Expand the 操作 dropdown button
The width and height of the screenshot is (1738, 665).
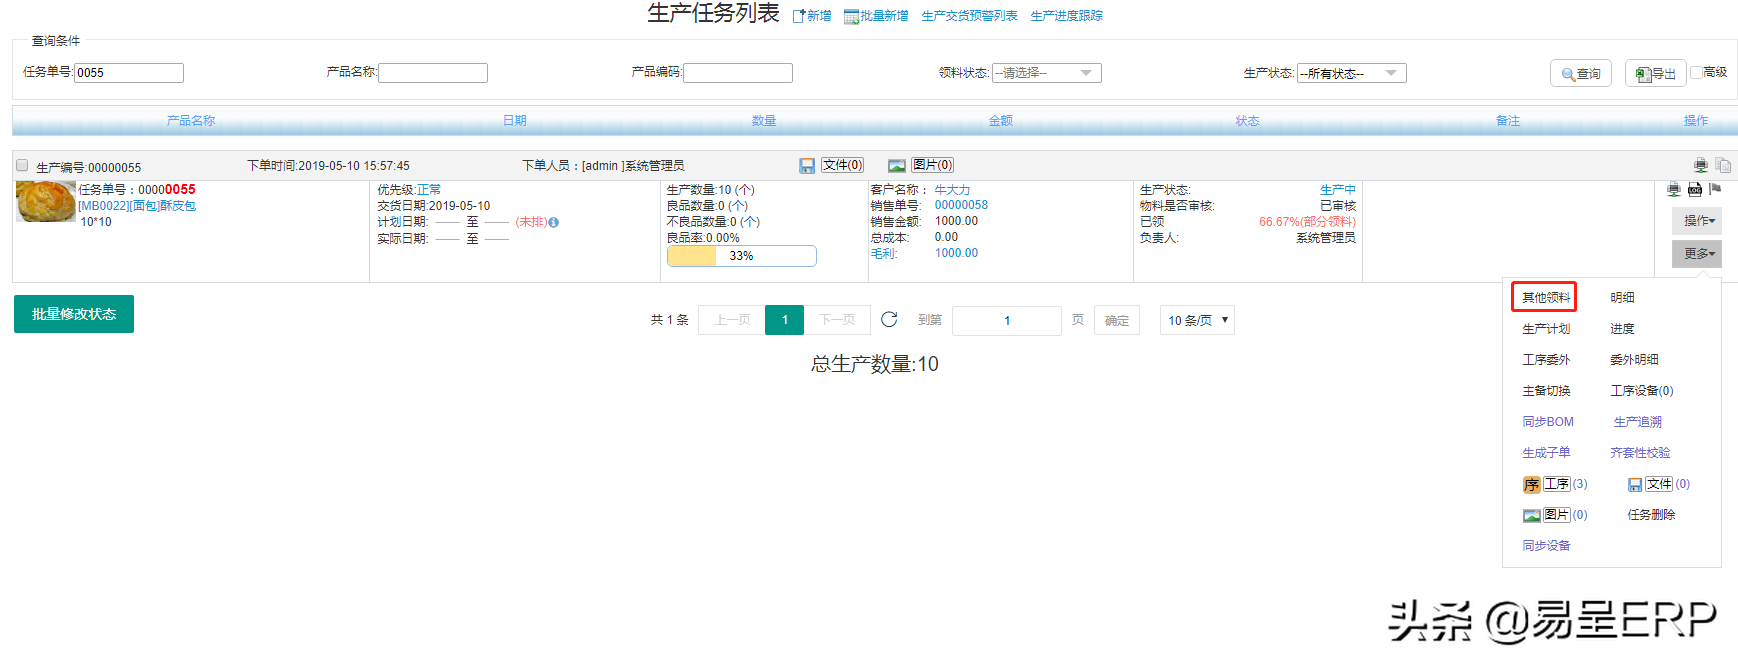[x=1697, y=221]
